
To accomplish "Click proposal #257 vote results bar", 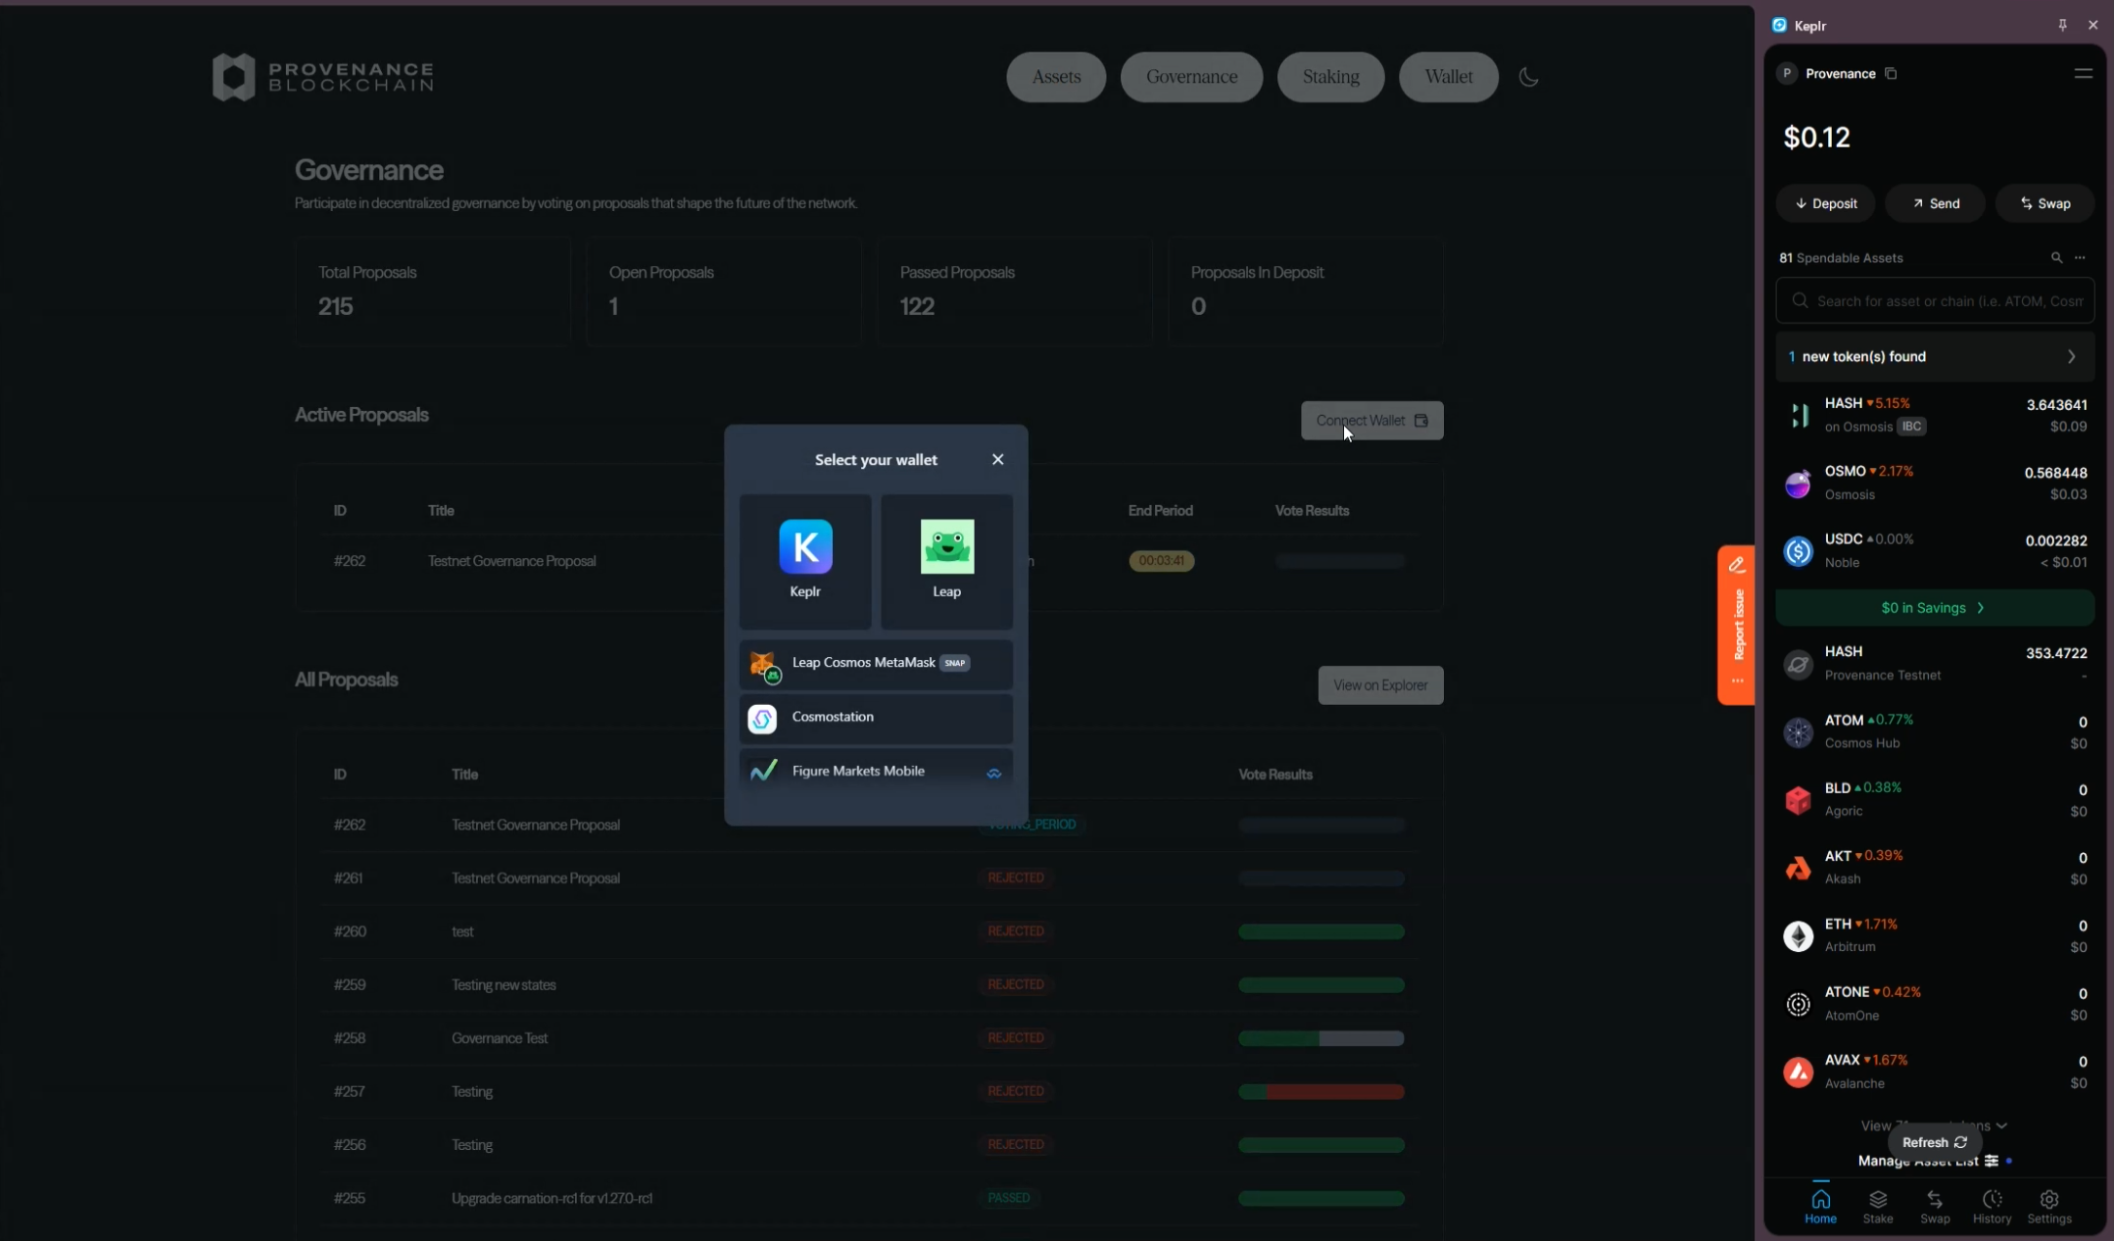I will pyautogui.click(x=1320, y=1092).
